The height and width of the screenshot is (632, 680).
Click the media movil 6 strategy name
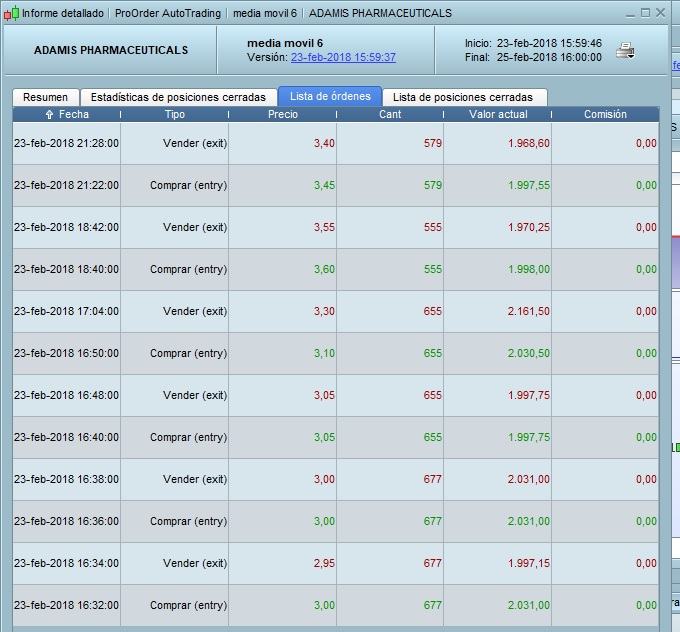tap(285, 43)
